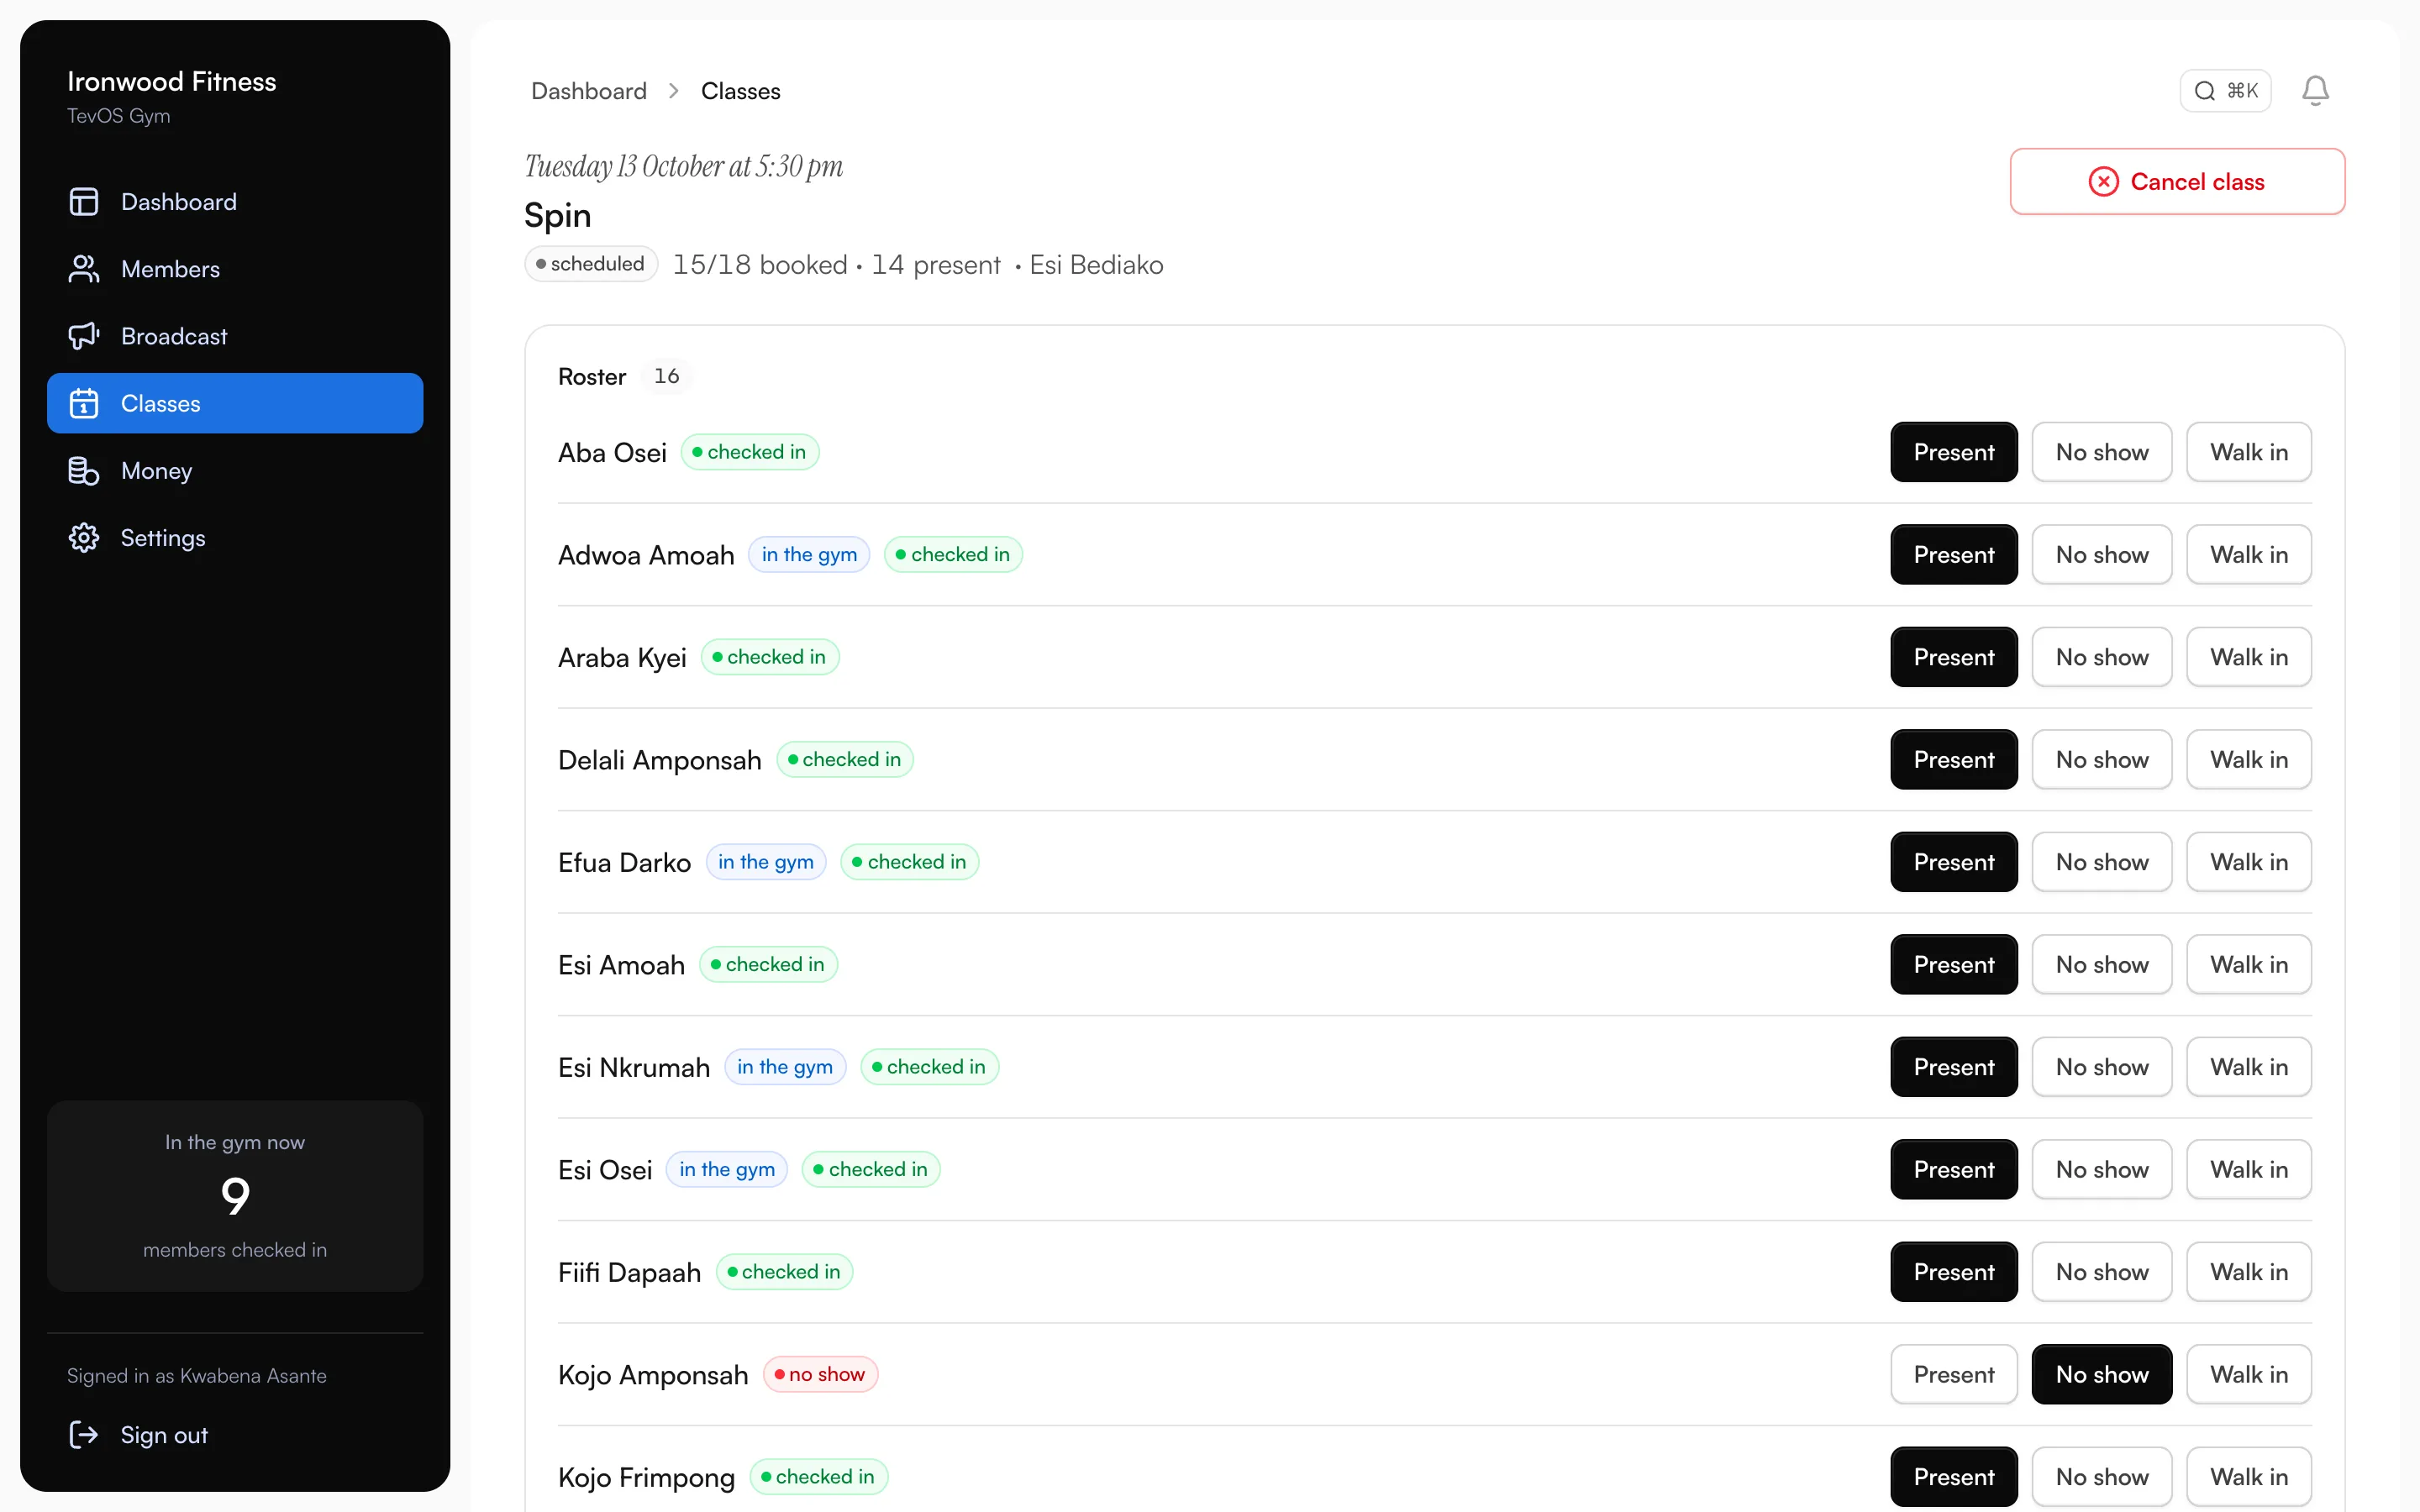Open the Dashboard sidebar icon
2420x1512 pixels.
pos(84,202)
